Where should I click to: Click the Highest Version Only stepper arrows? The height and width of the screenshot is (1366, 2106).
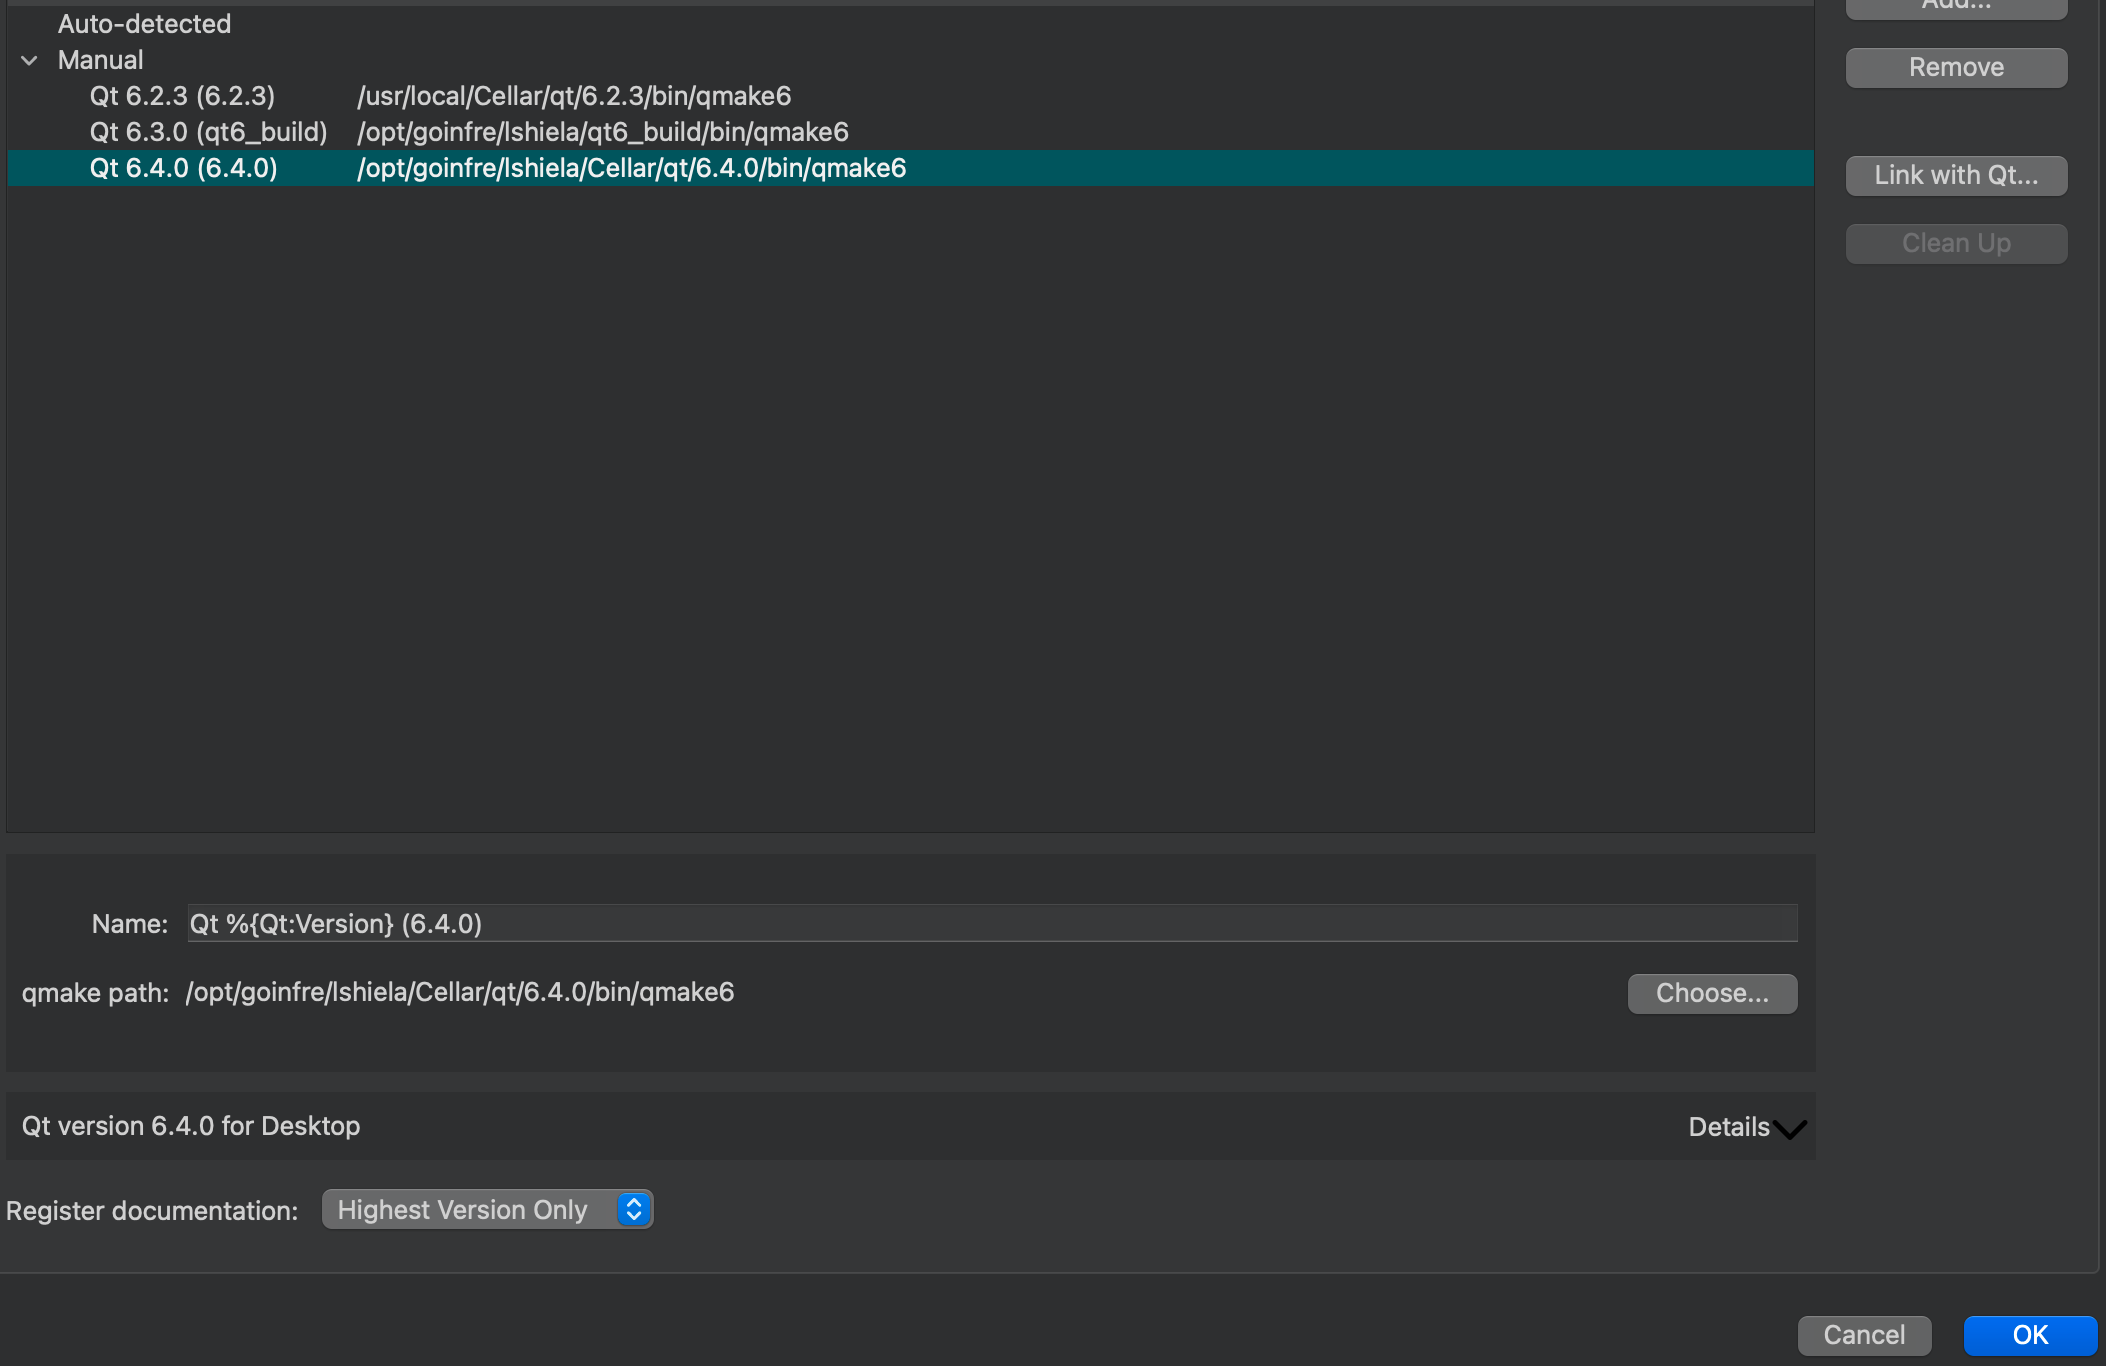coord(634,1210)
